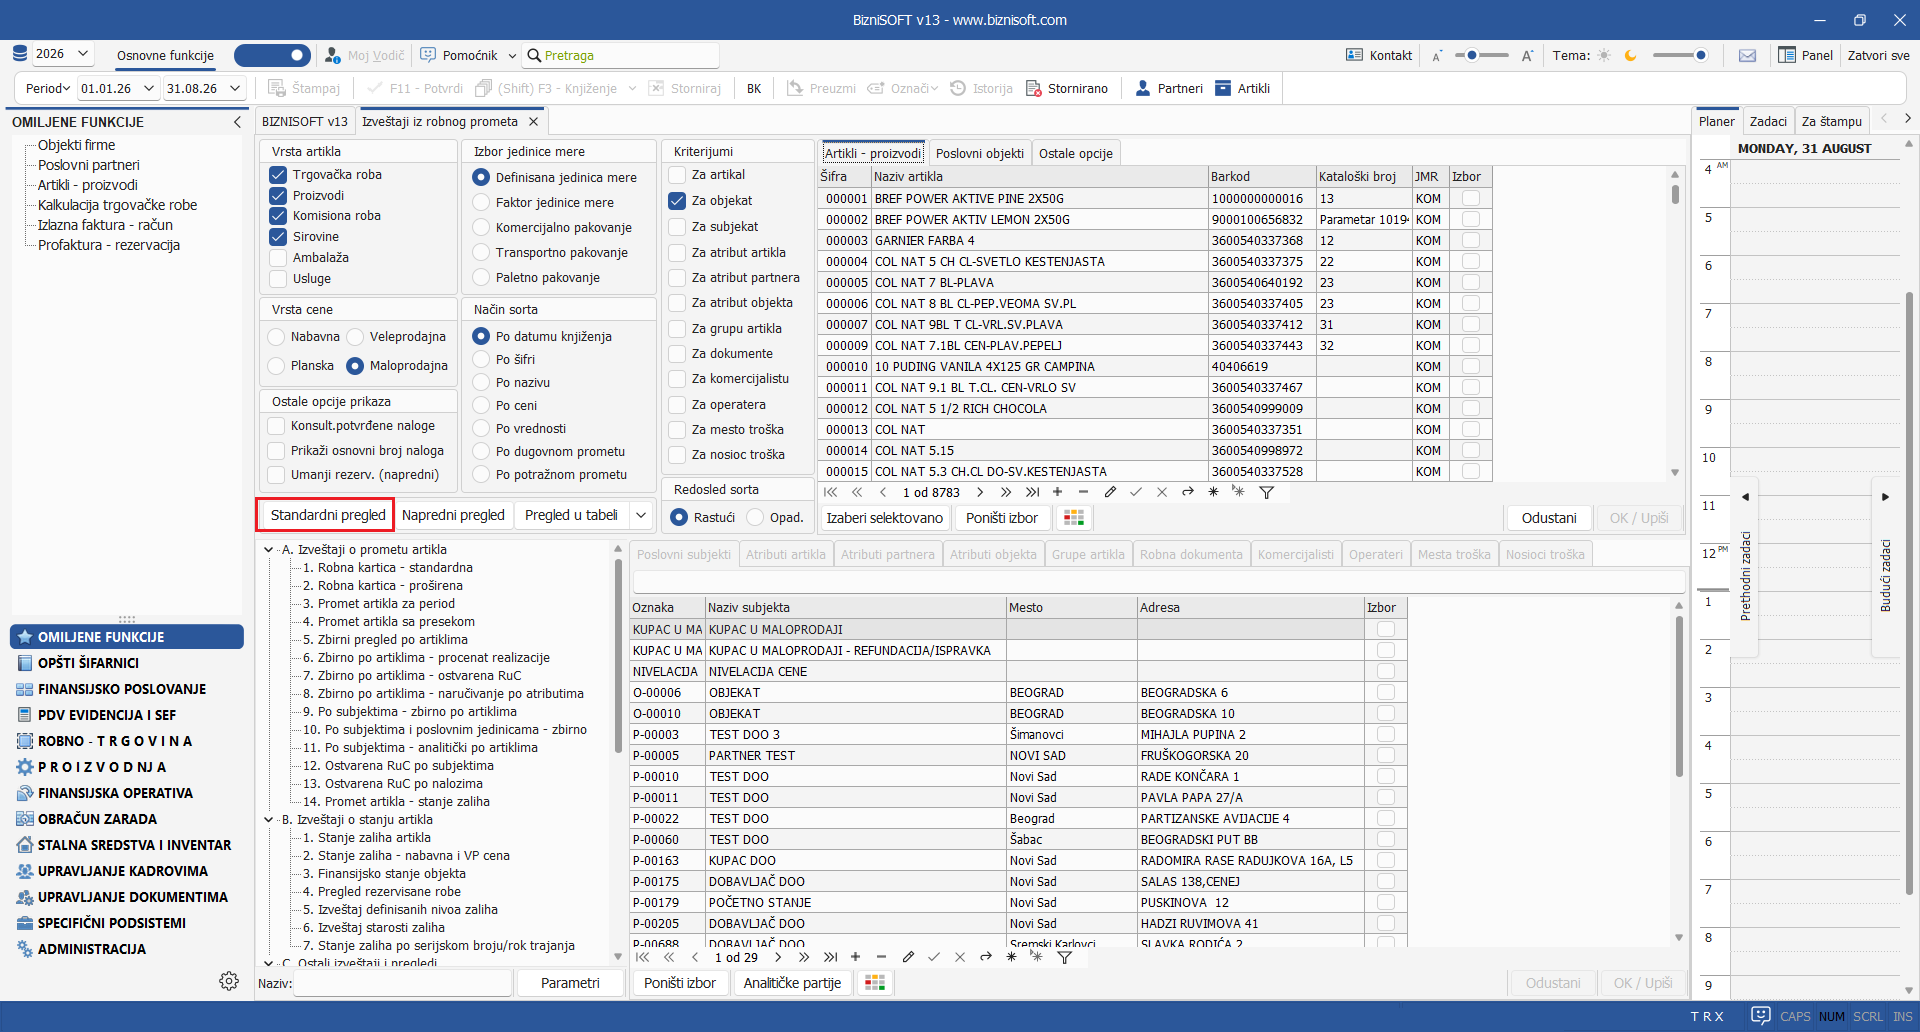
Task: Click the Štampaj printer icon
Action: click(277, 88)
